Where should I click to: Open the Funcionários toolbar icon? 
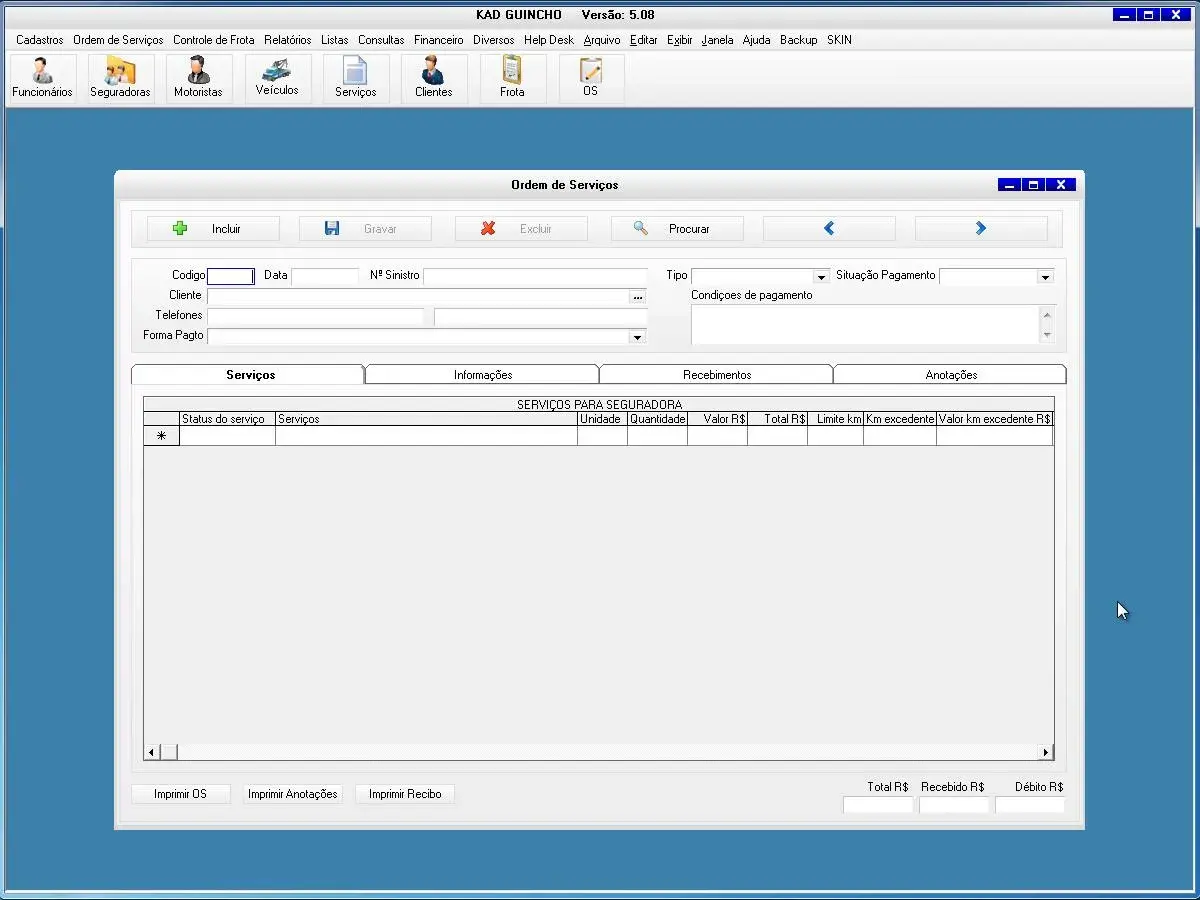42,78
